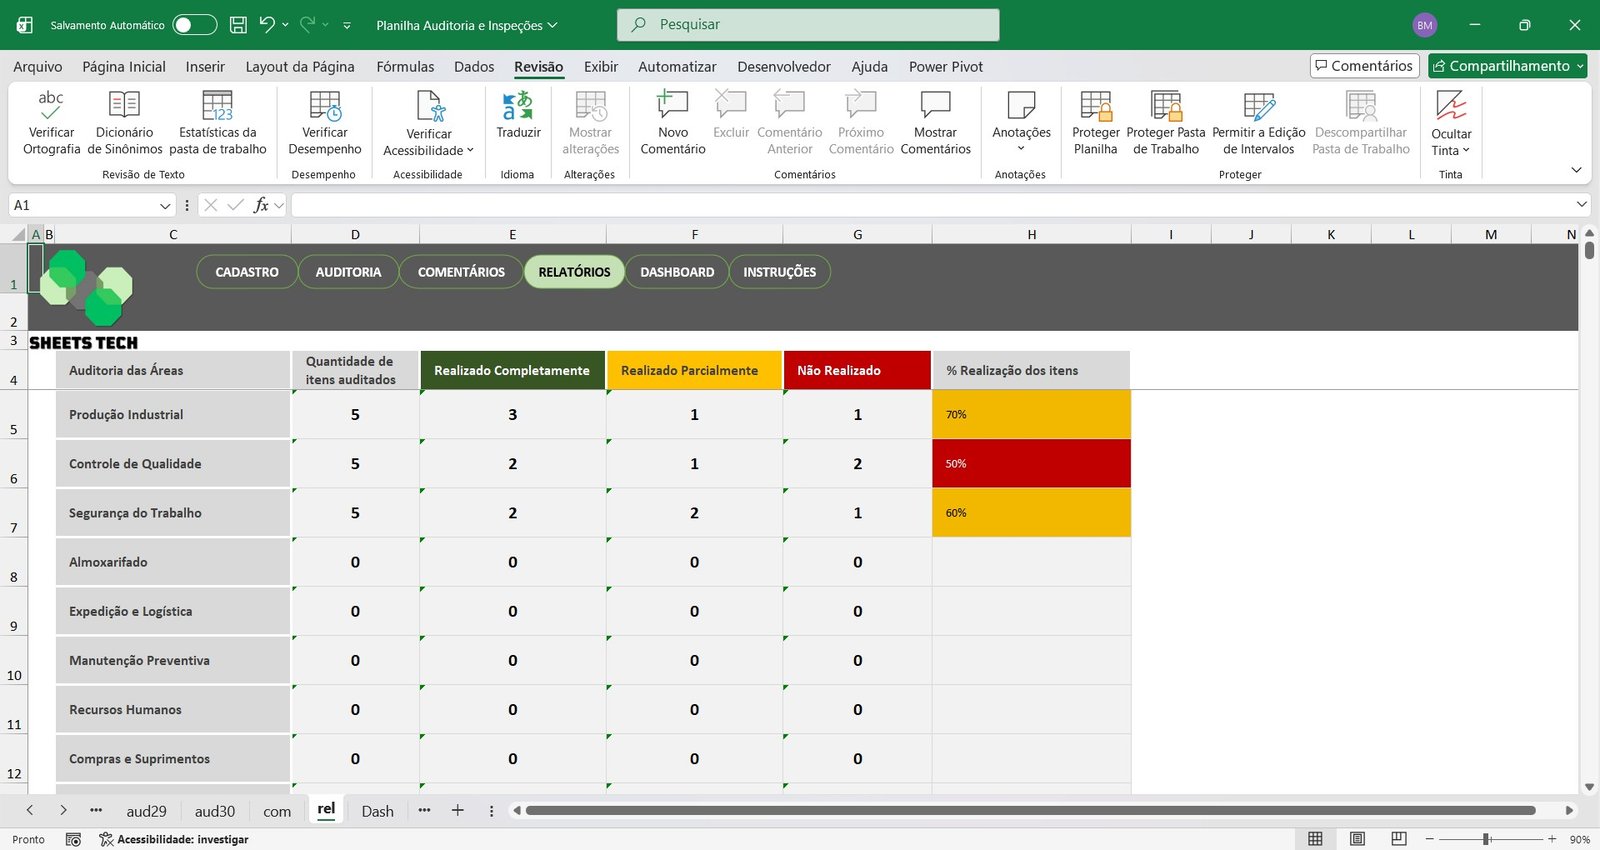Switch to aud30 sheet tab
Screen dimensions: 1600x850
click(215, 811)
